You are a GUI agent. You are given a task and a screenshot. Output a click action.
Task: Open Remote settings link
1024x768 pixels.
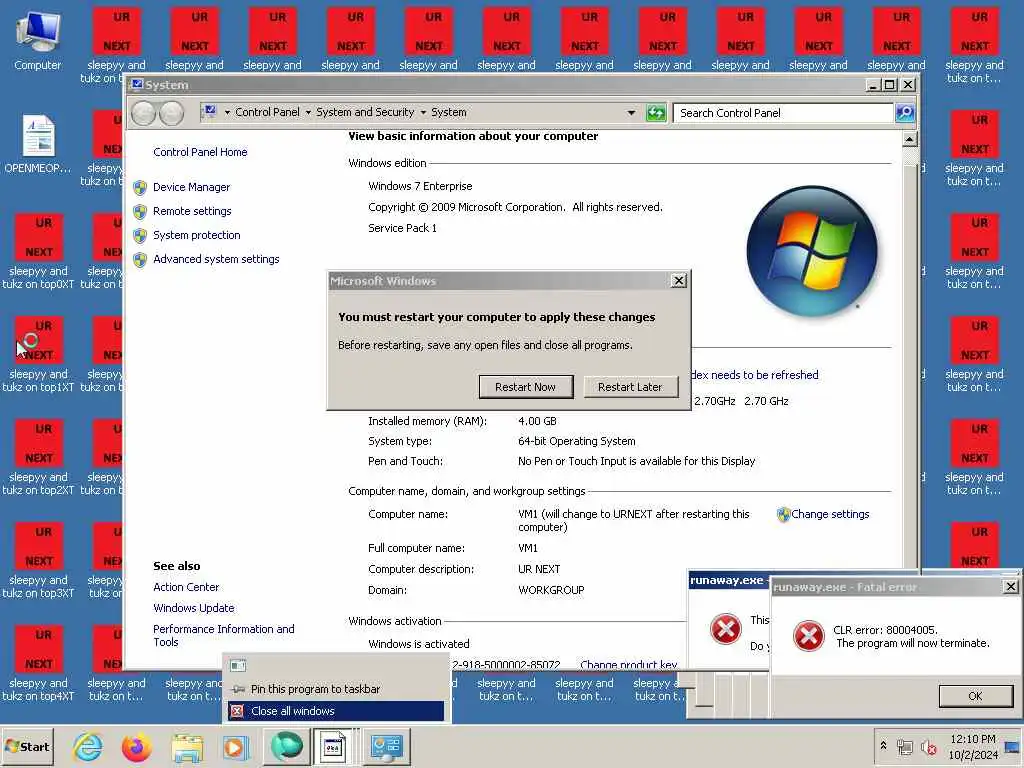[x=192, y=211]
